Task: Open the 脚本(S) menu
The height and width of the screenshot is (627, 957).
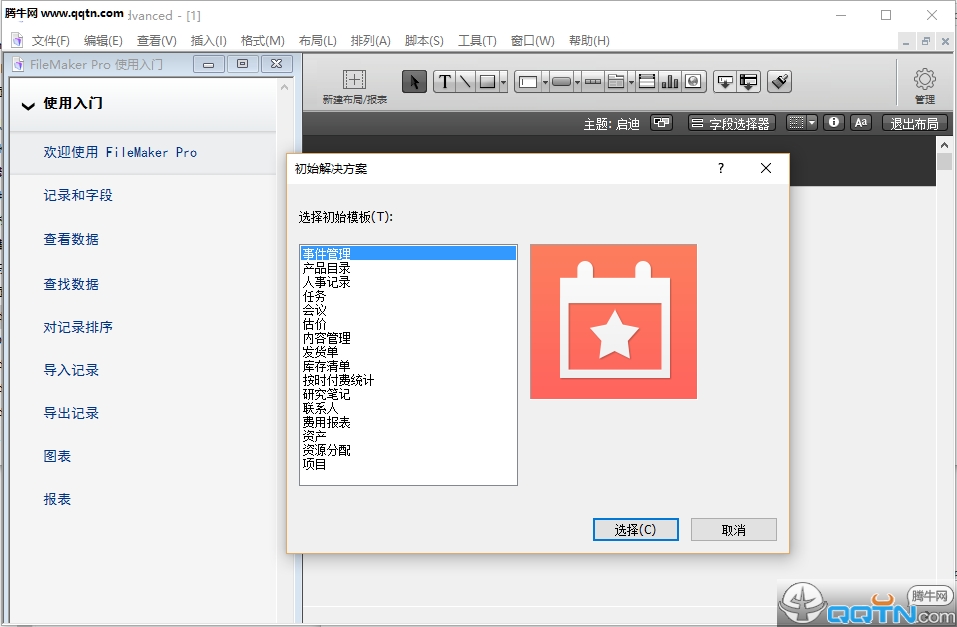Action: [424, 40]
